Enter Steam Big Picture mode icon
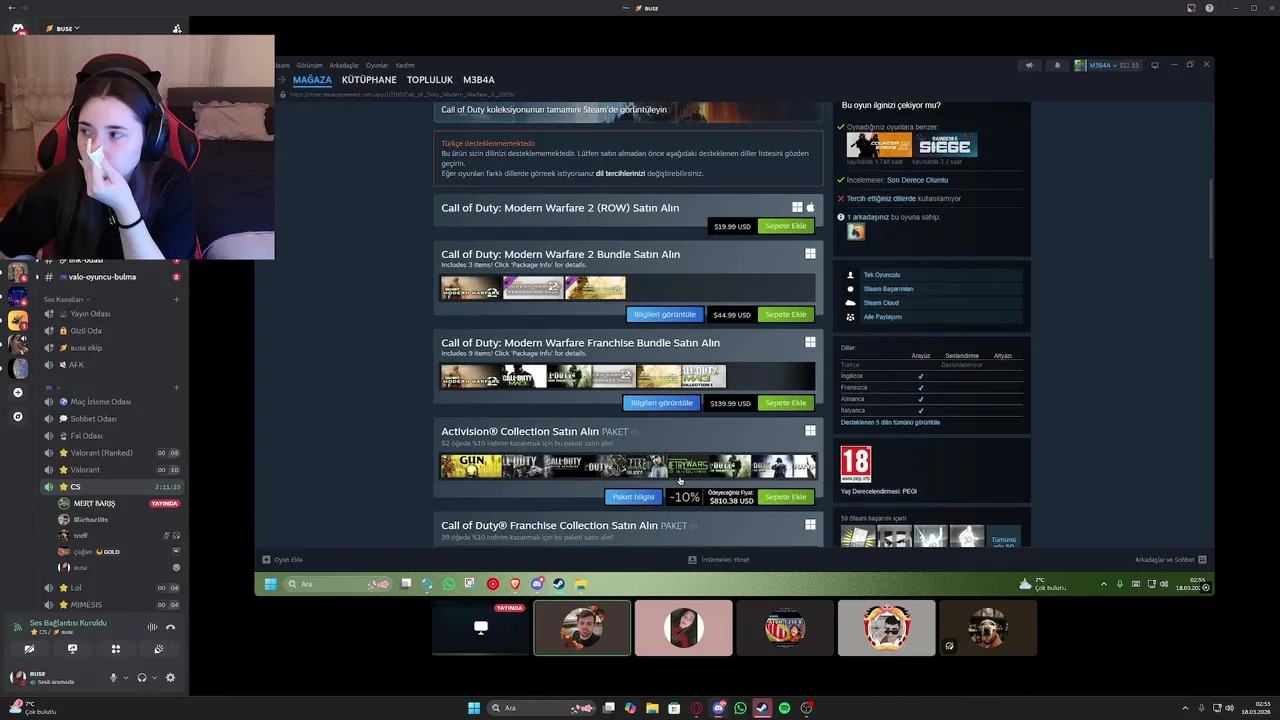This screenshot has width=1280, height=720. tap(1155, 65)
